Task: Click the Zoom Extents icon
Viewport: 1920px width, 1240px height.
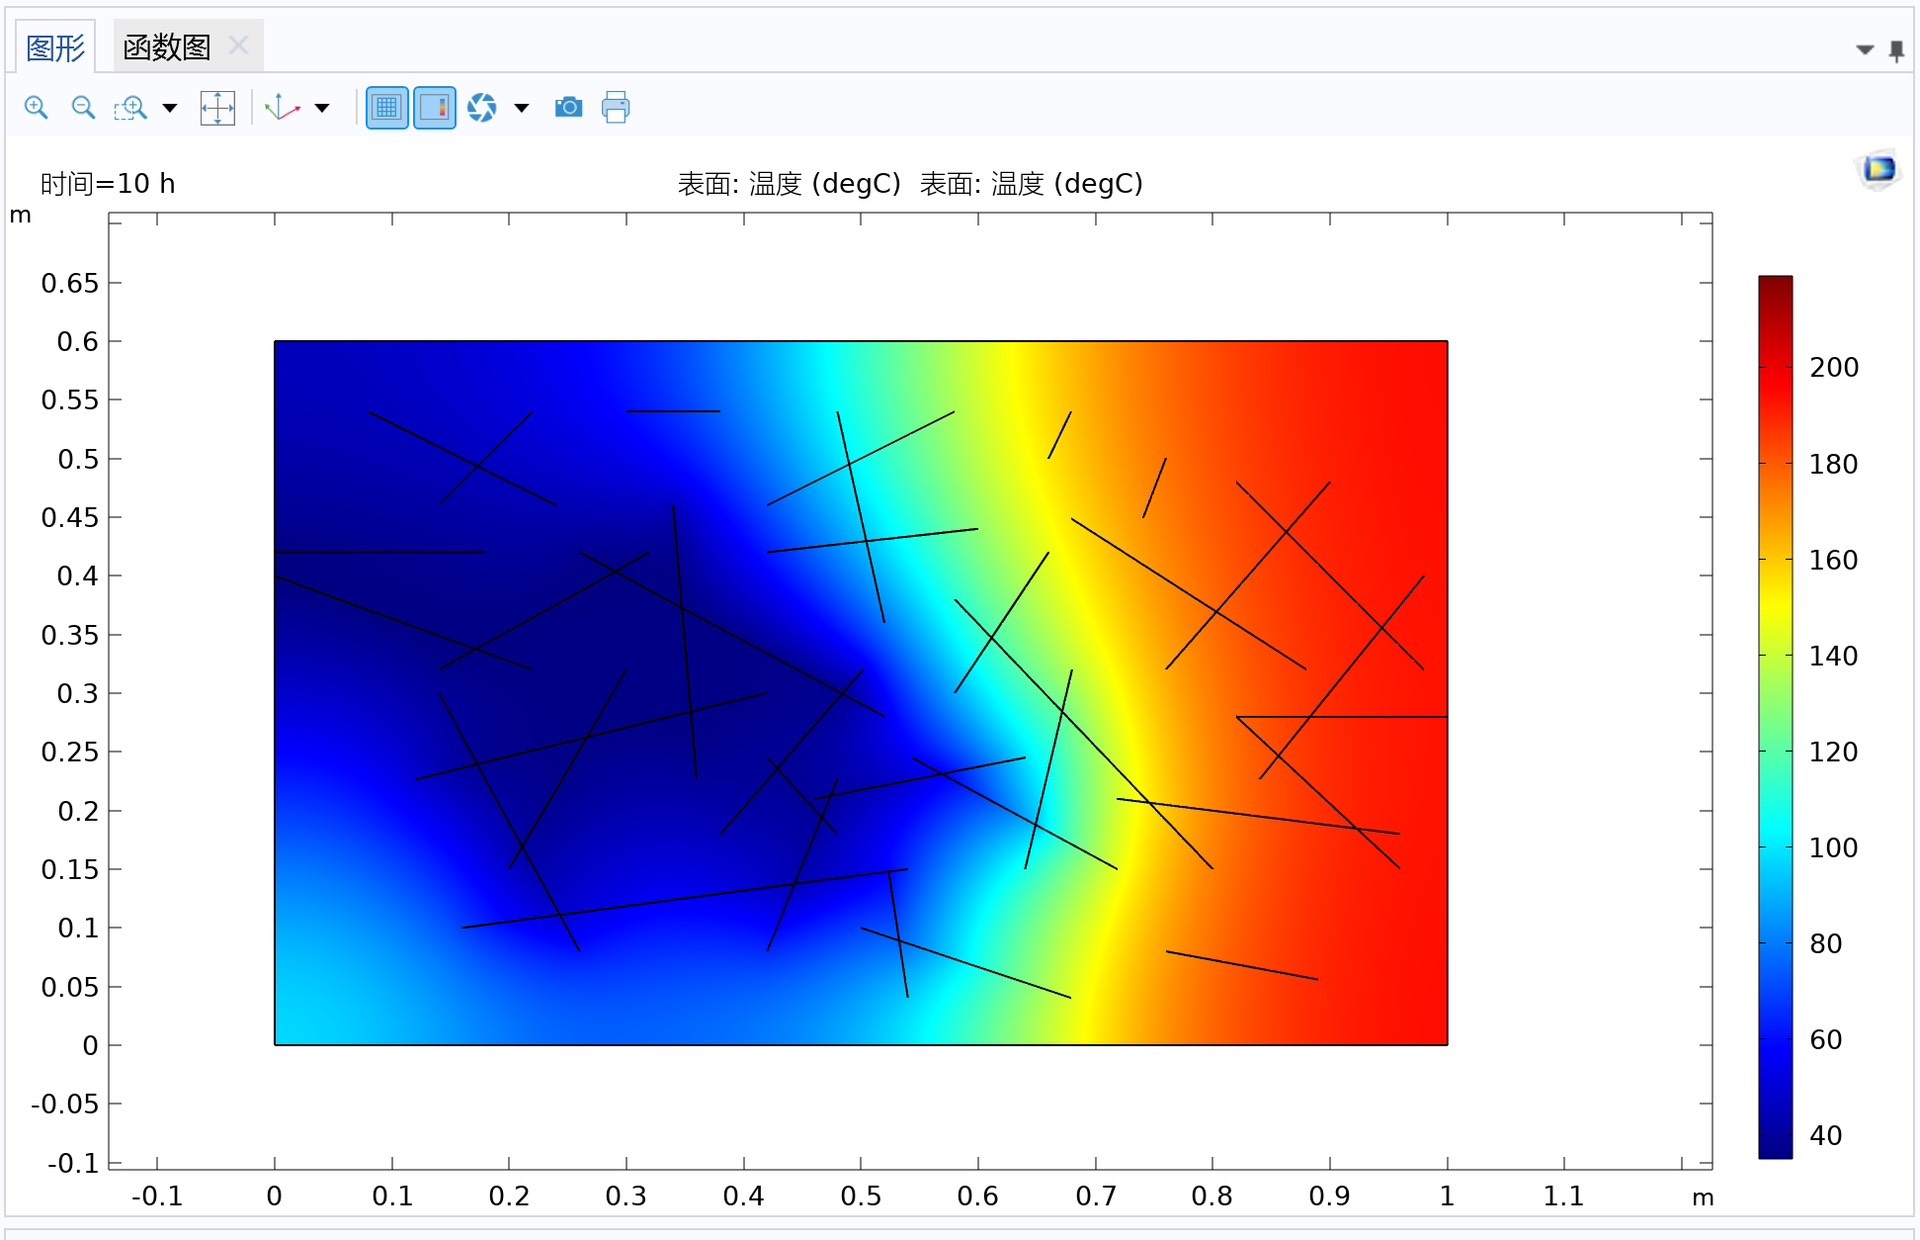Action: point(217,108)
